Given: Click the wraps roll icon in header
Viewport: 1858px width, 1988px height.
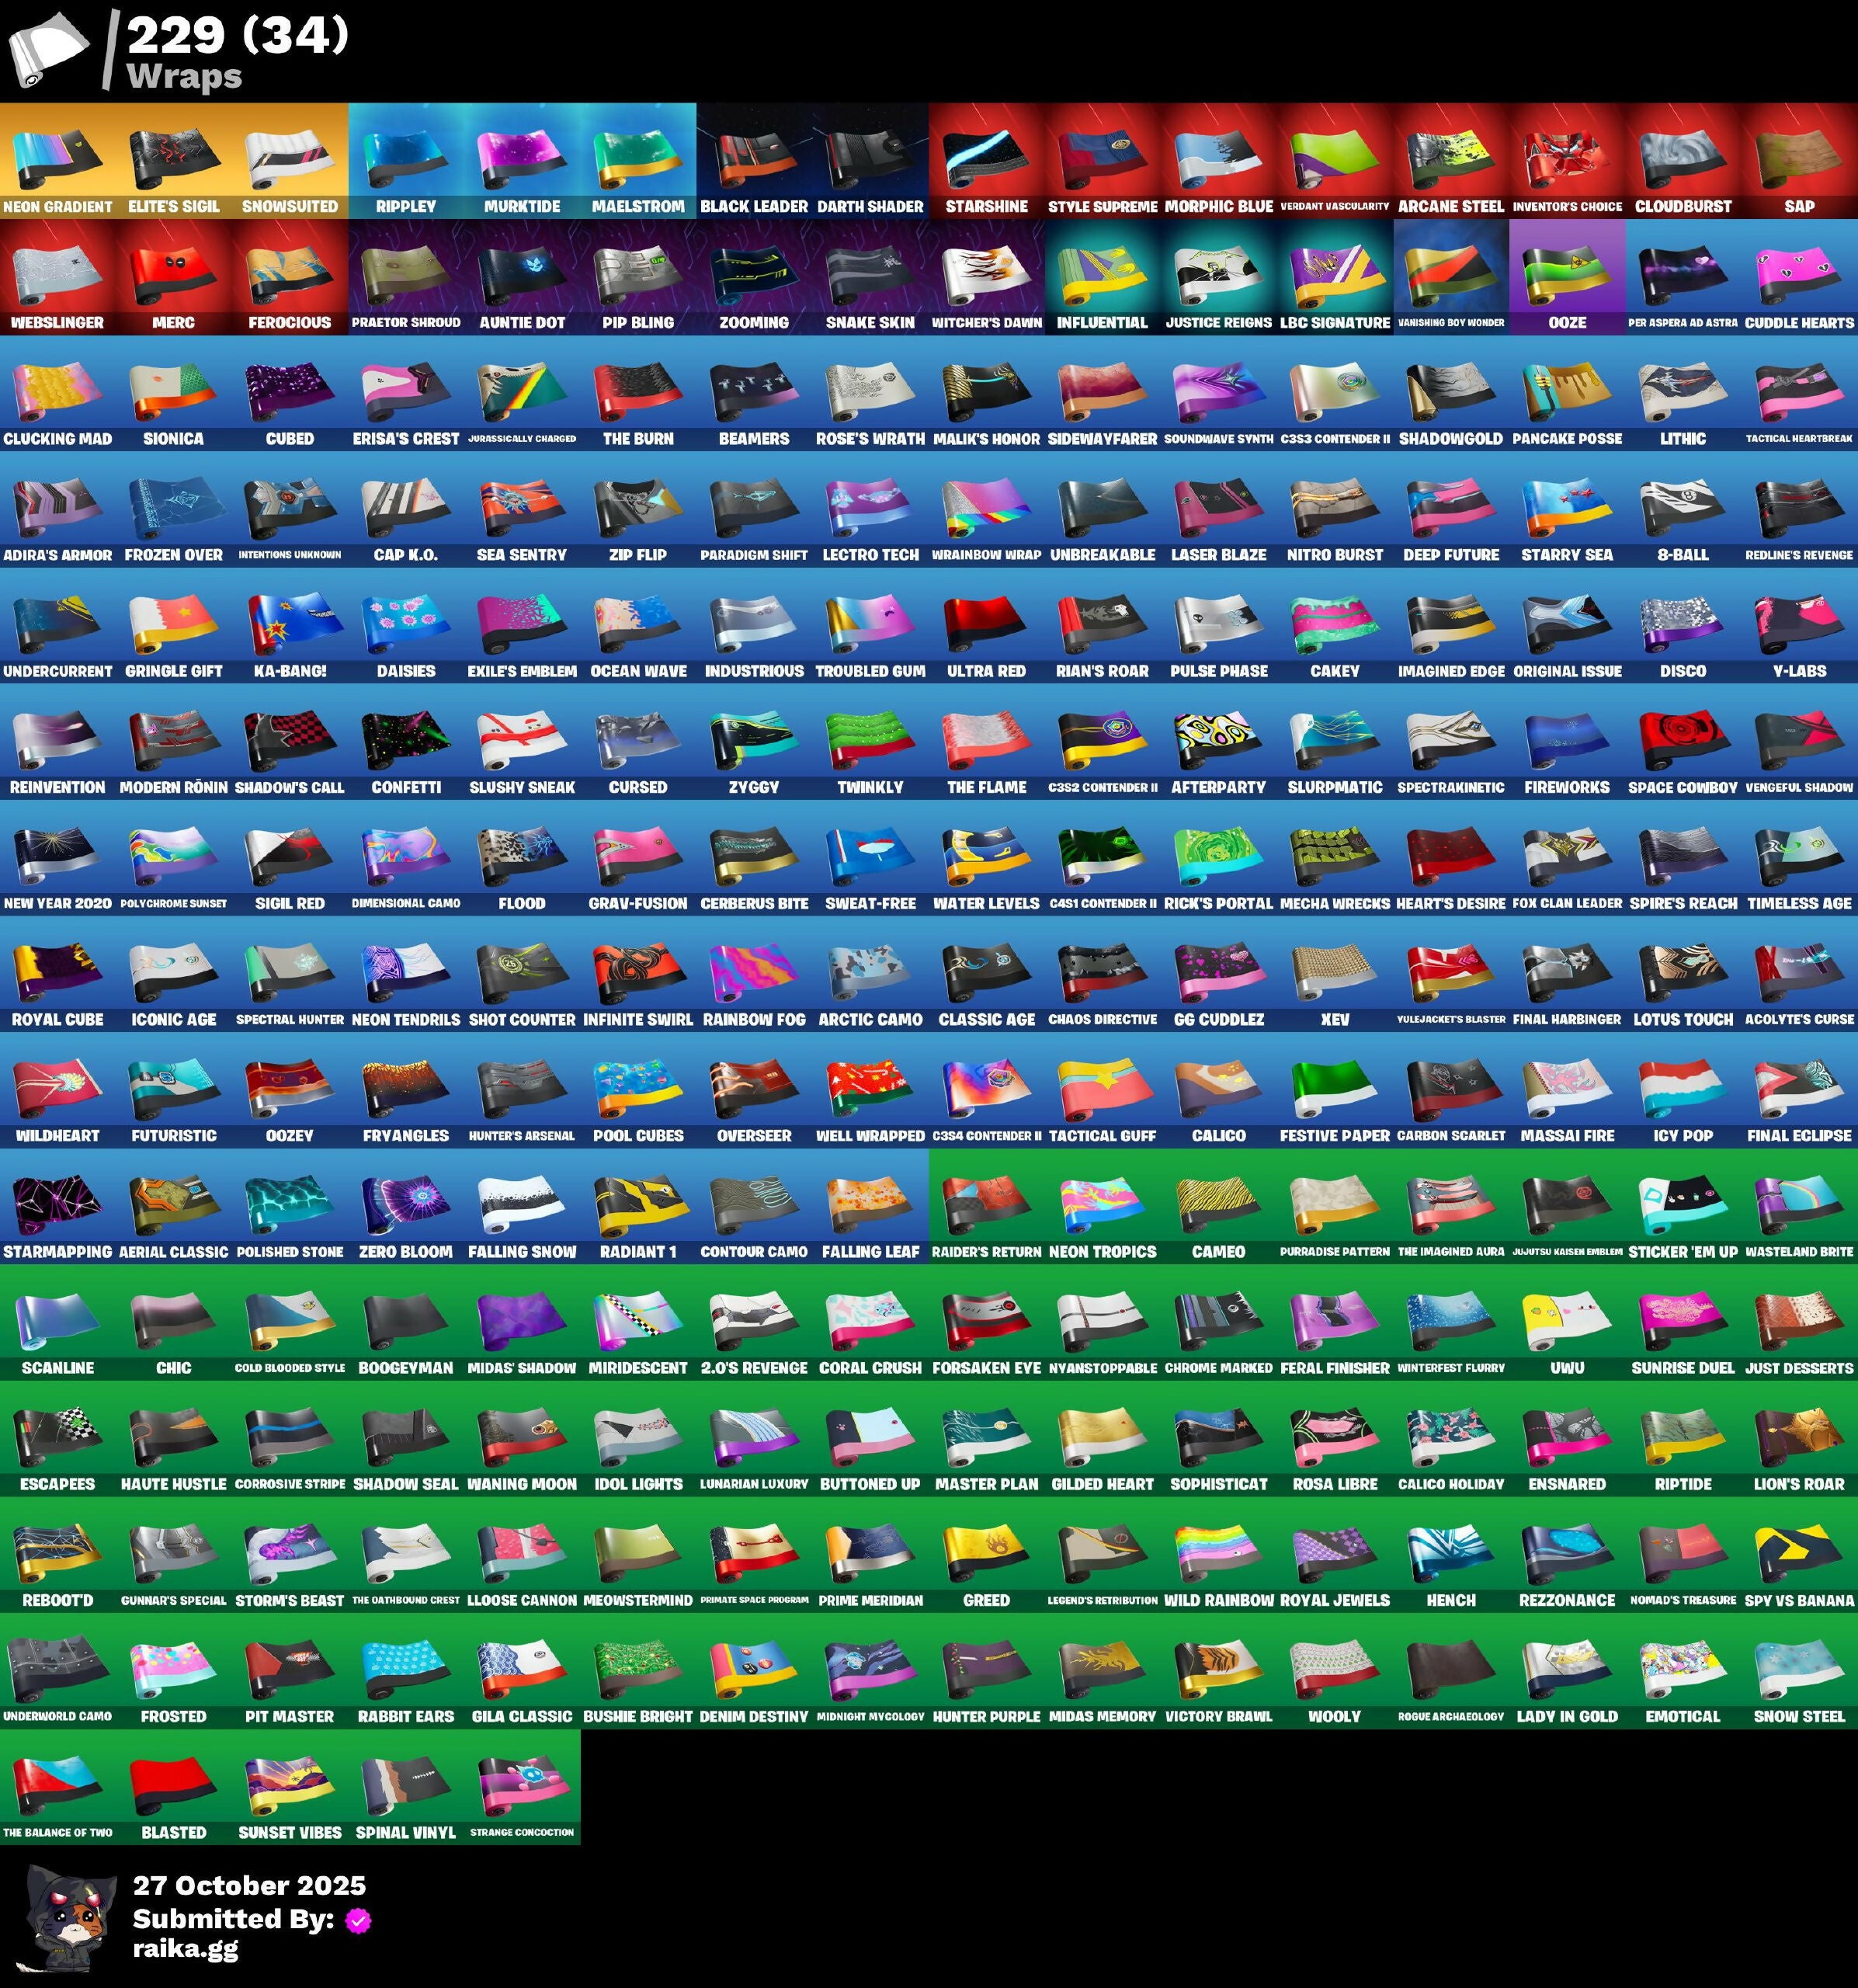Looking at the screenshot, I should (48, 50).
